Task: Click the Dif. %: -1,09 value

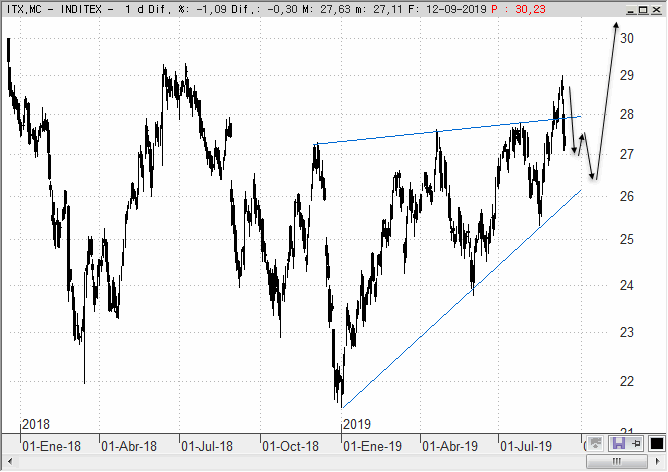Action: coord(187,9)
